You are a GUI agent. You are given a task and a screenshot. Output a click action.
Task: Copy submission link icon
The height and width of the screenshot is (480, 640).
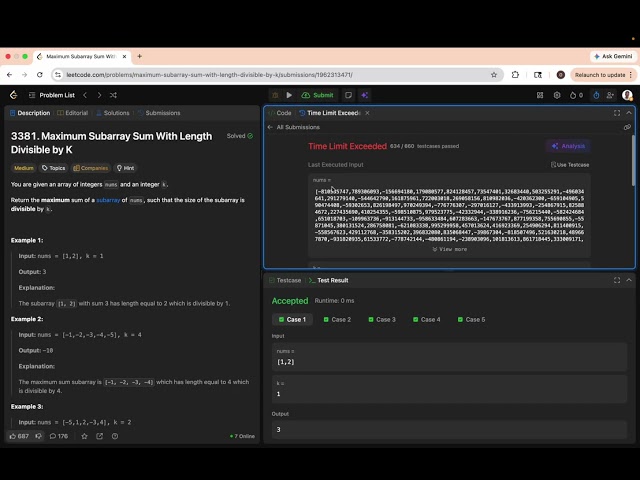[x=627, y=127]
